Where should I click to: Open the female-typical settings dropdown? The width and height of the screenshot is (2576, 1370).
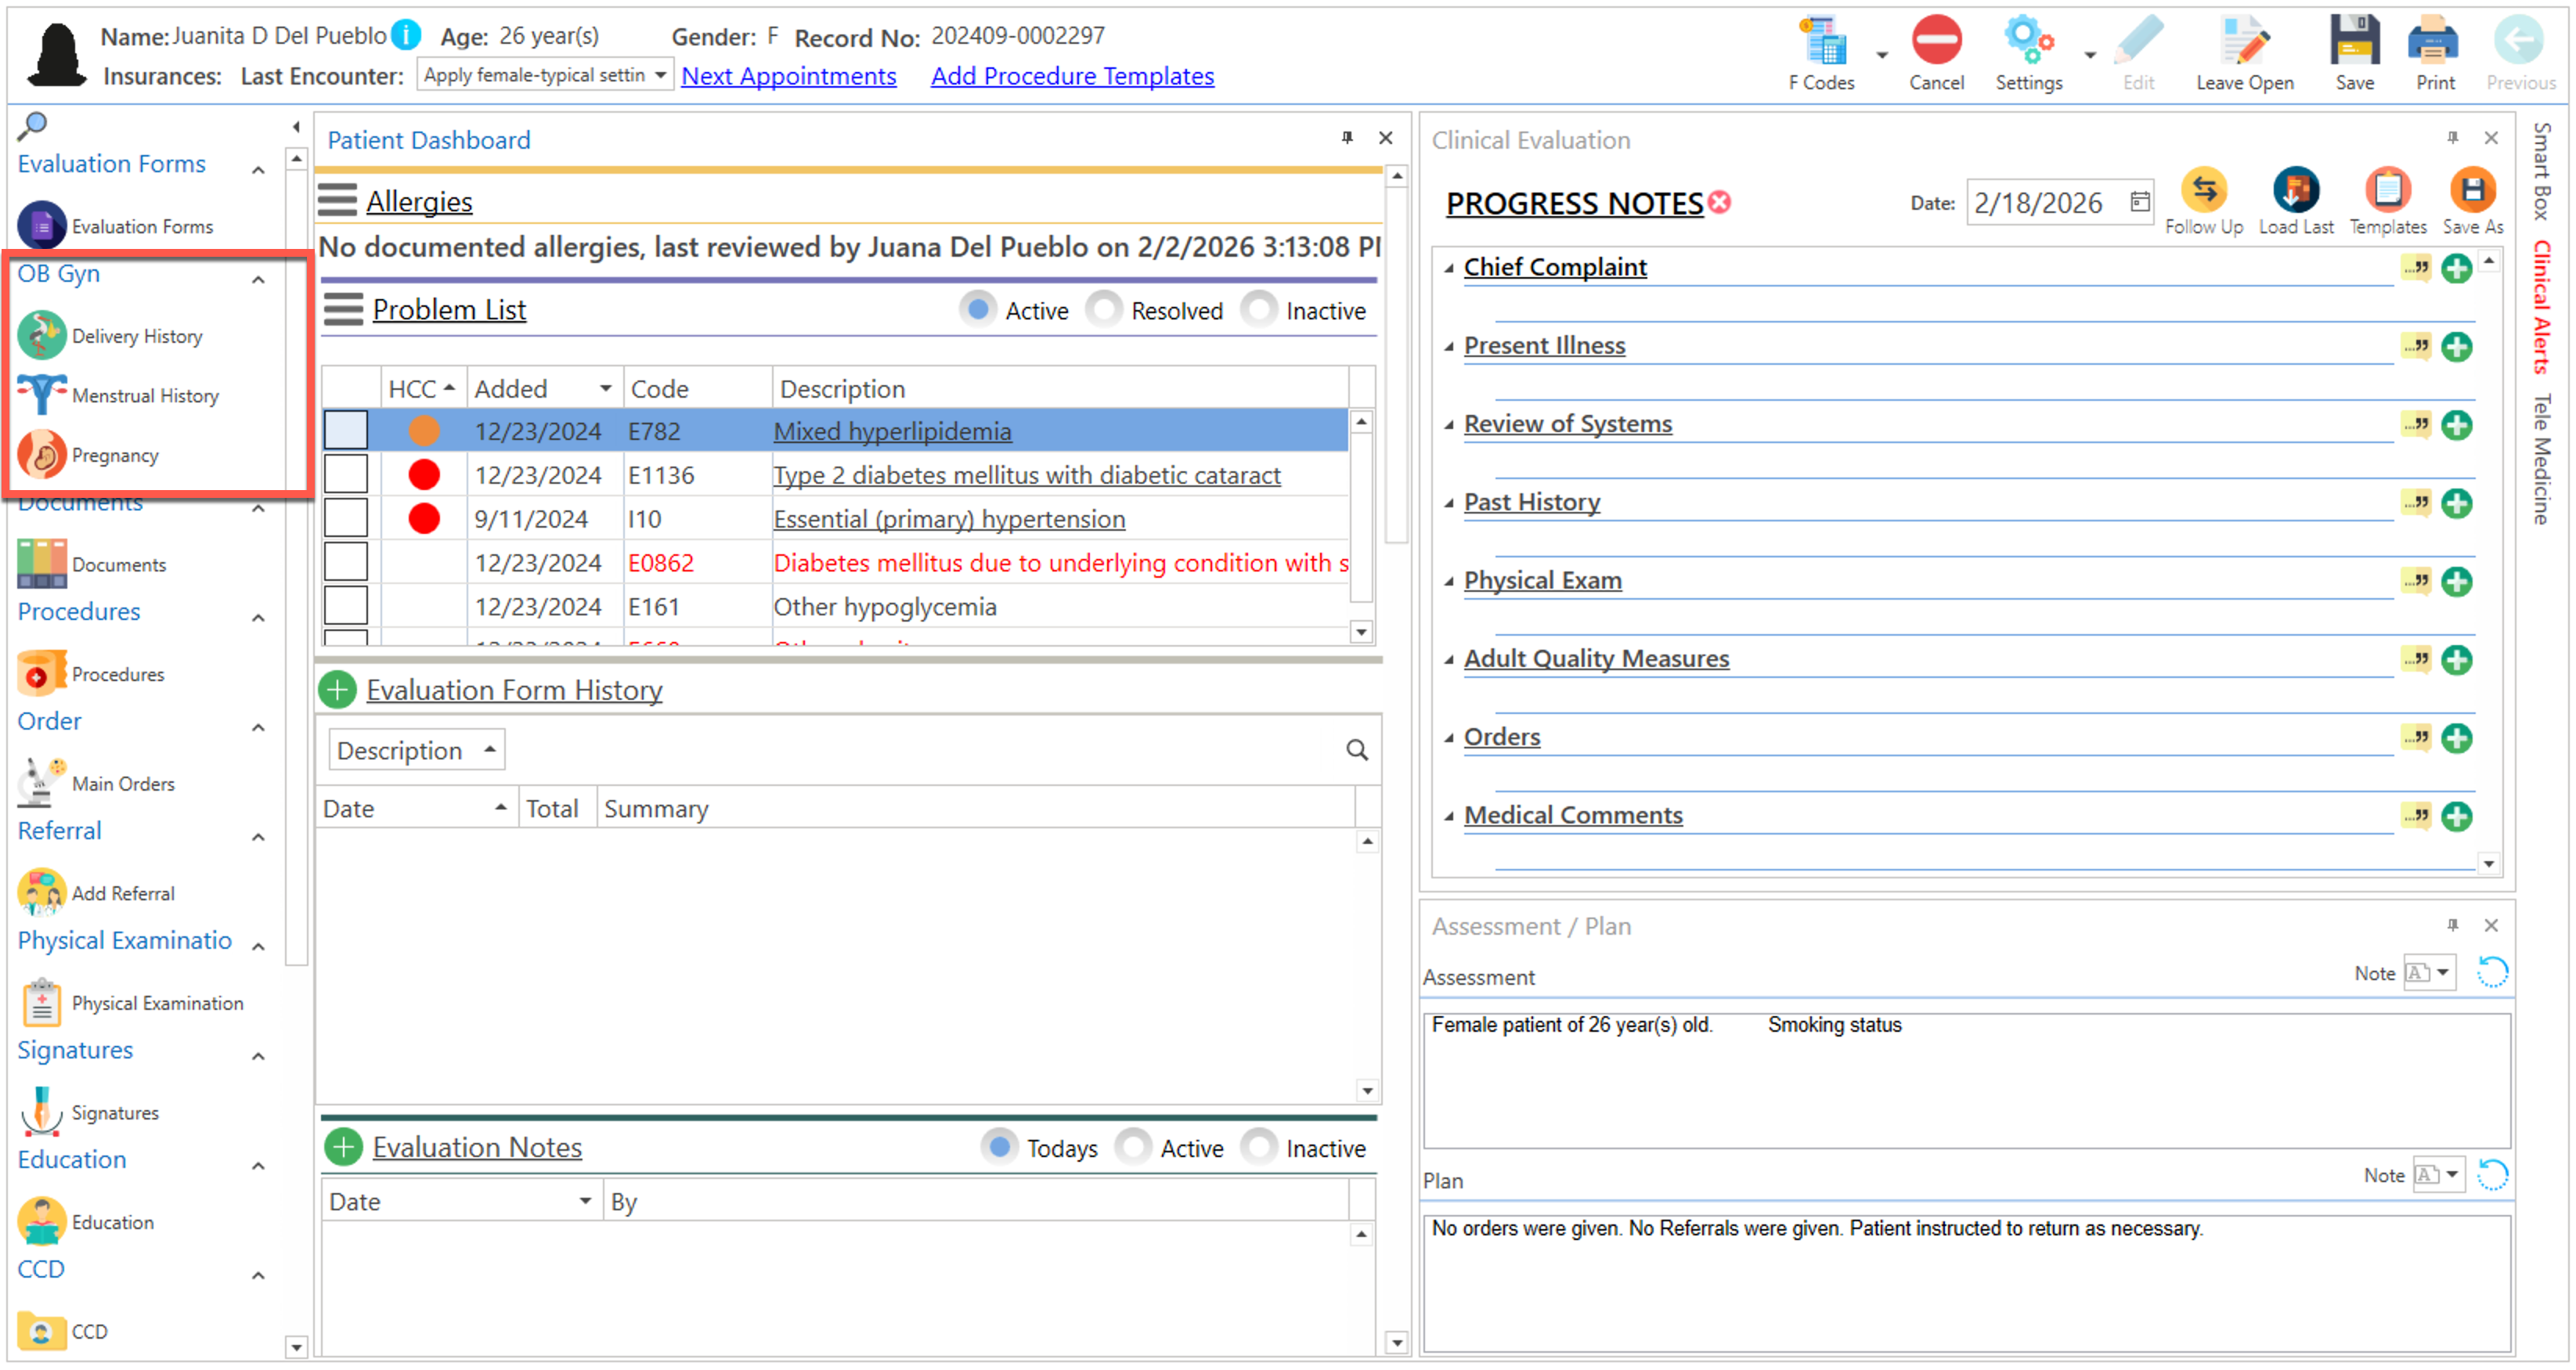[x=659, y=76]
